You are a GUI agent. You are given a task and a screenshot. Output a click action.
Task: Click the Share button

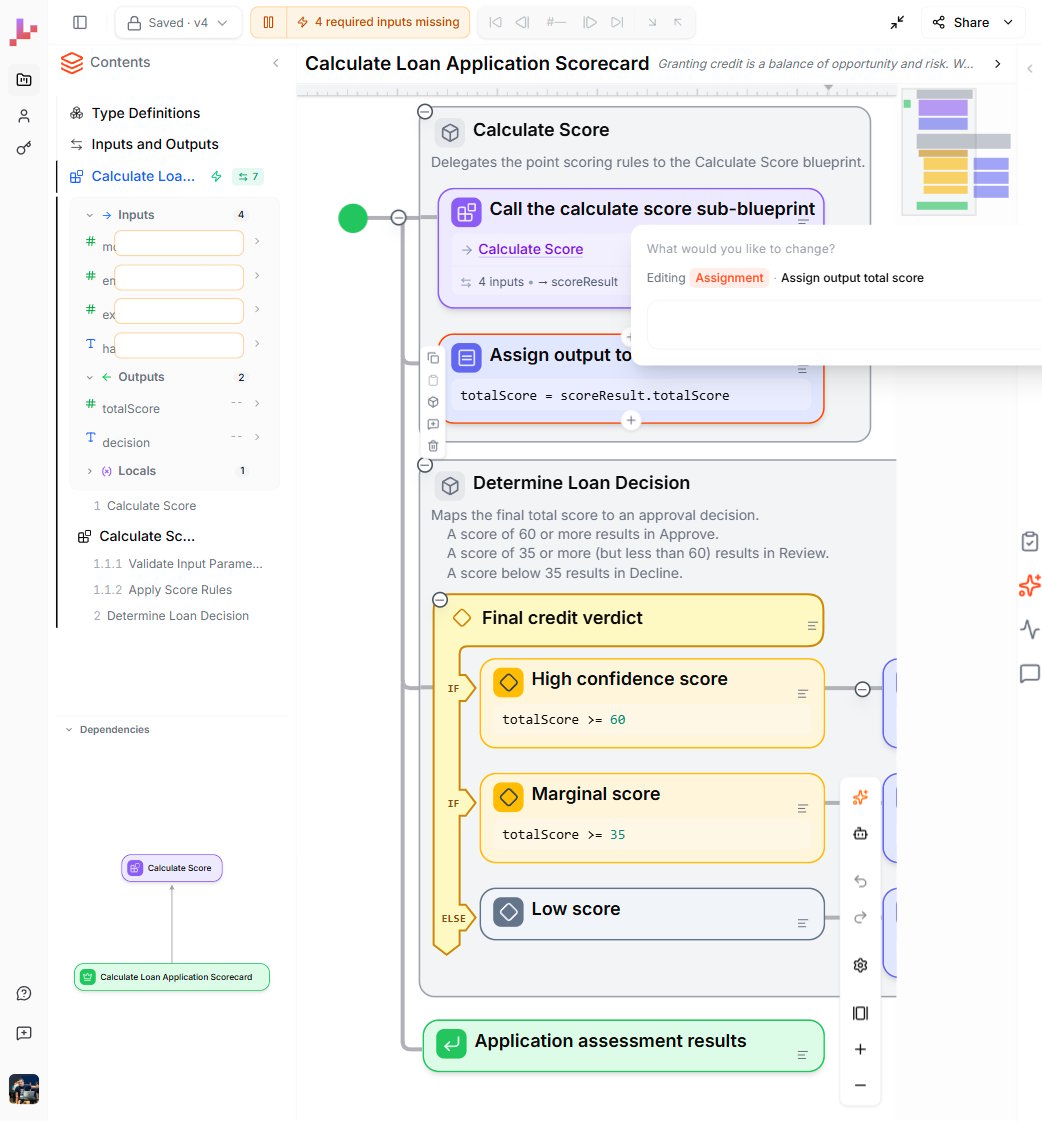(x=960, y=22)
